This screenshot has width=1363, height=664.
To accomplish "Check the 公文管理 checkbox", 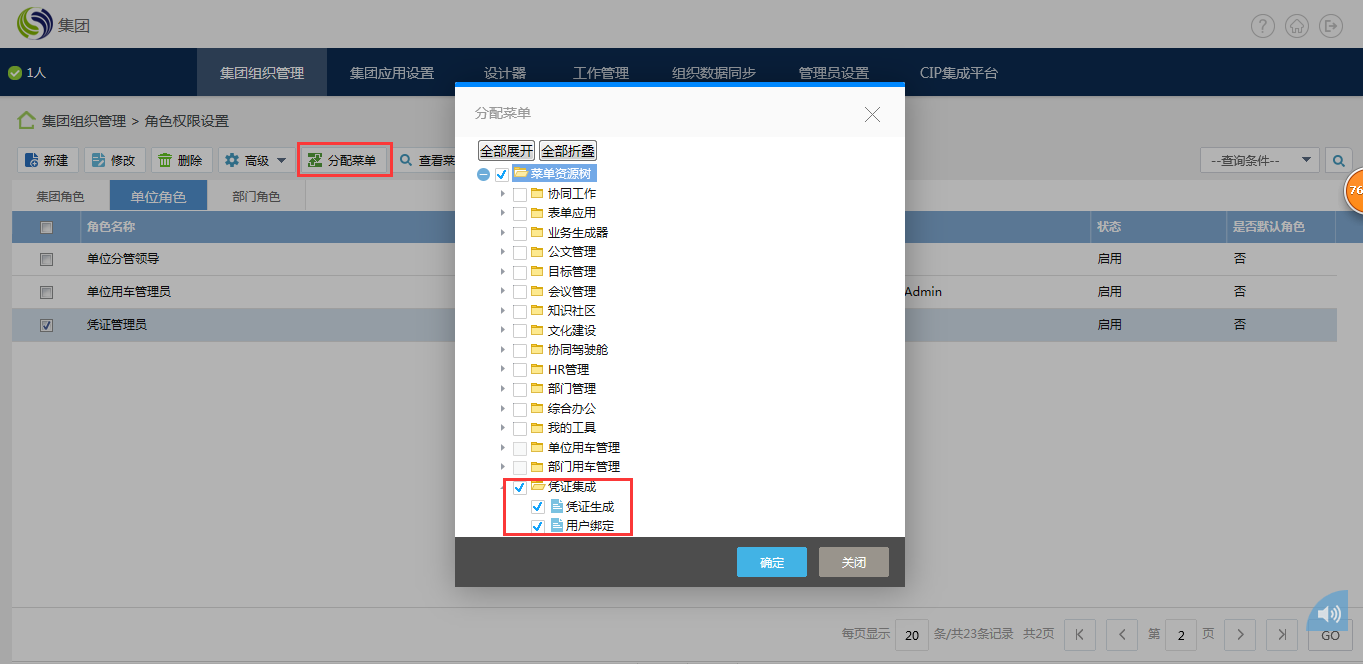I will click(x=520, y=252).
